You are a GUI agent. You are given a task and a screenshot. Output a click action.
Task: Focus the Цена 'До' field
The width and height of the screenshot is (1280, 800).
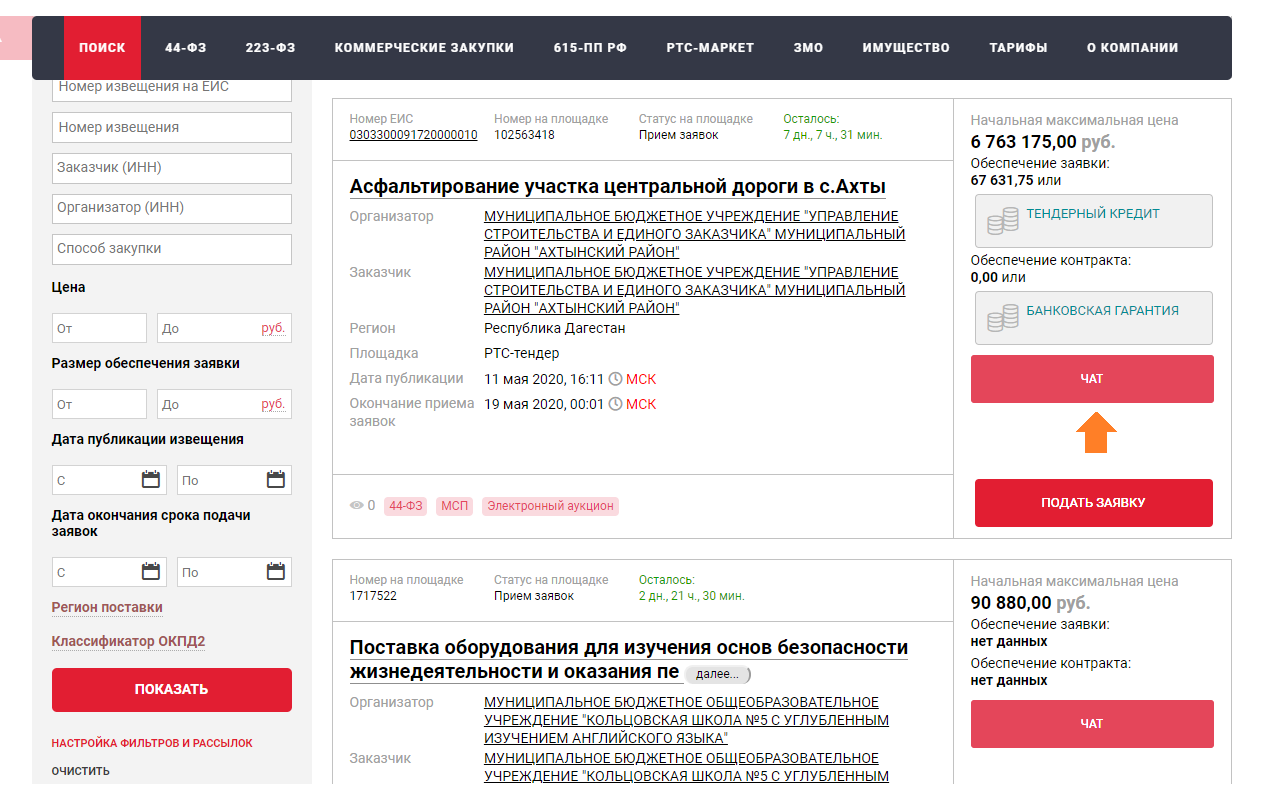[224, 328]
